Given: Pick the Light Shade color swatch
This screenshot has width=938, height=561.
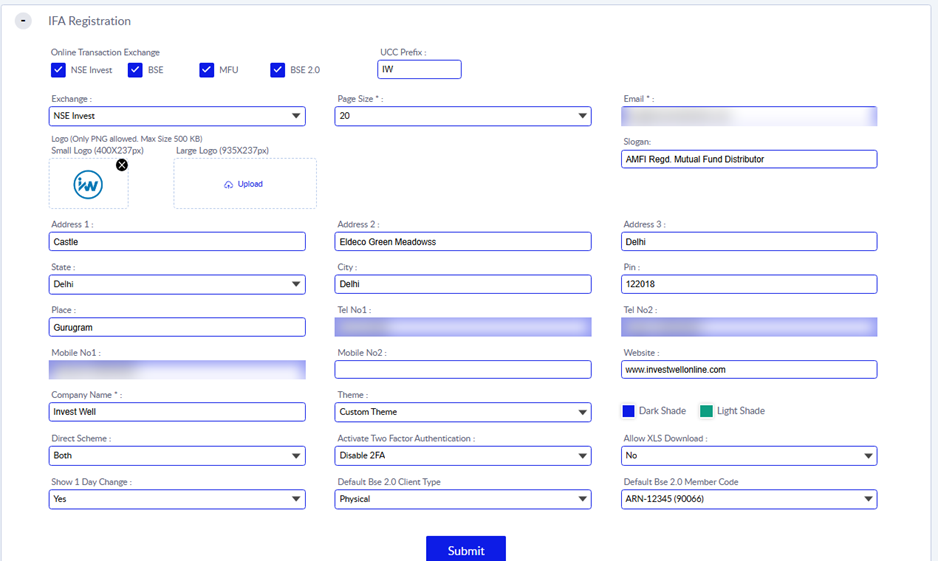Looking at the screenshot, I should pos(706,411).
